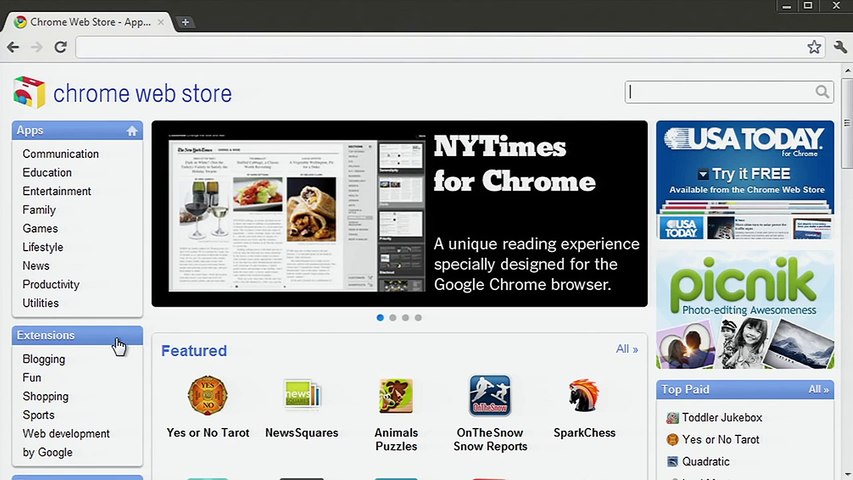Open the Yes or No Tarot featured icon
The image size is (853, 480).
(x=207, y=395)
